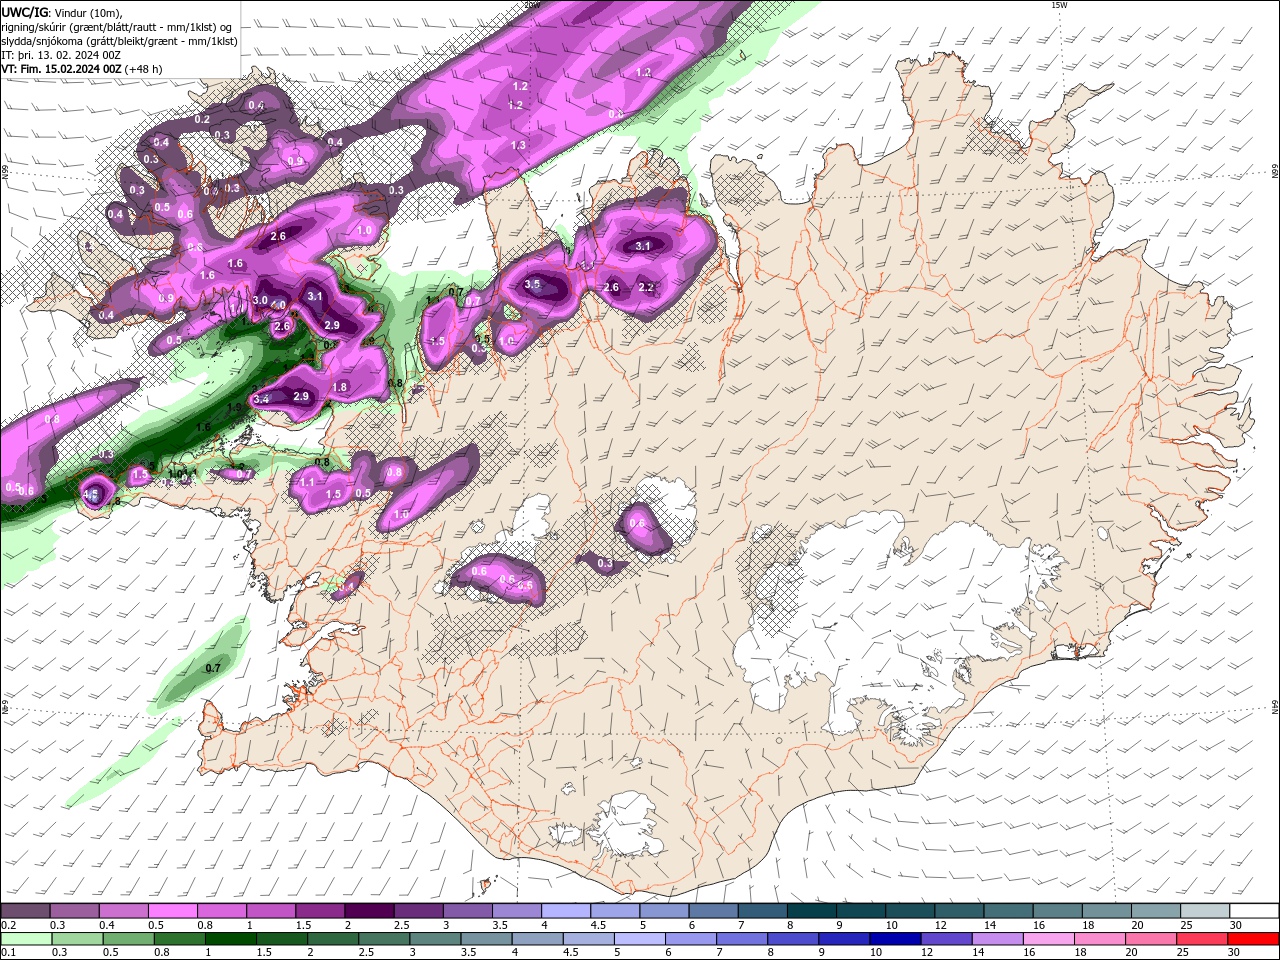Click the '0.2' label on the snow scale

[x=8, y=925]
